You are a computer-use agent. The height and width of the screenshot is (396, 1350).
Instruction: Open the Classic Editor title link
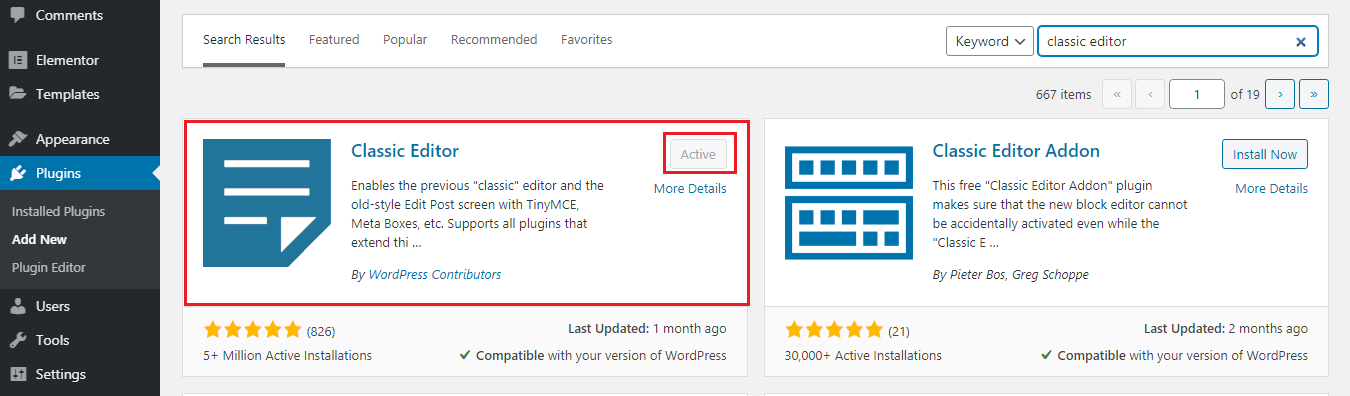(x=405, y=151)
